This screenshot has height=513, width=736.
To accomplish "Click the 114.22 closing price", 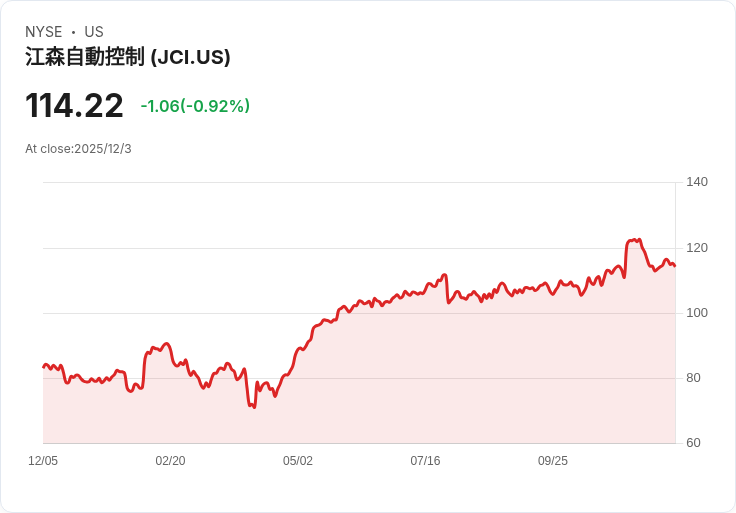I will coord(74,106).
